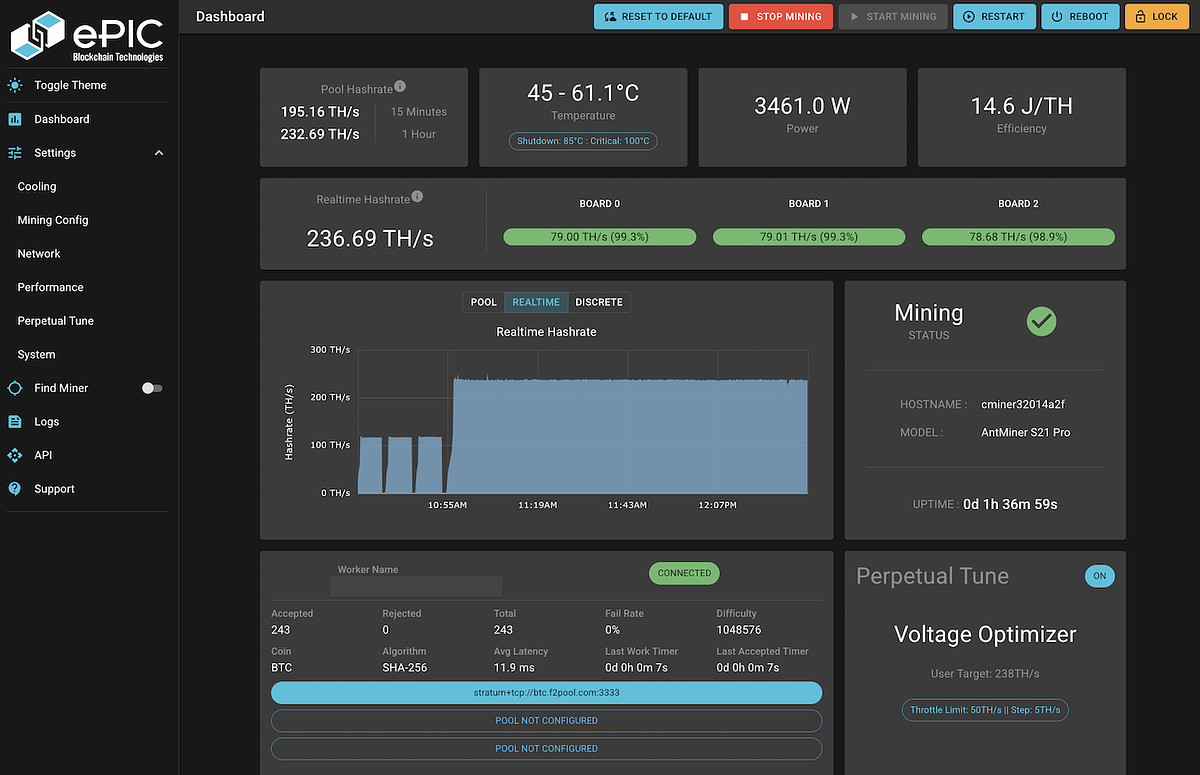Collapse the Settings section chevron
The height and width of the screenshot is (775, 1200).
click(158, 152)
